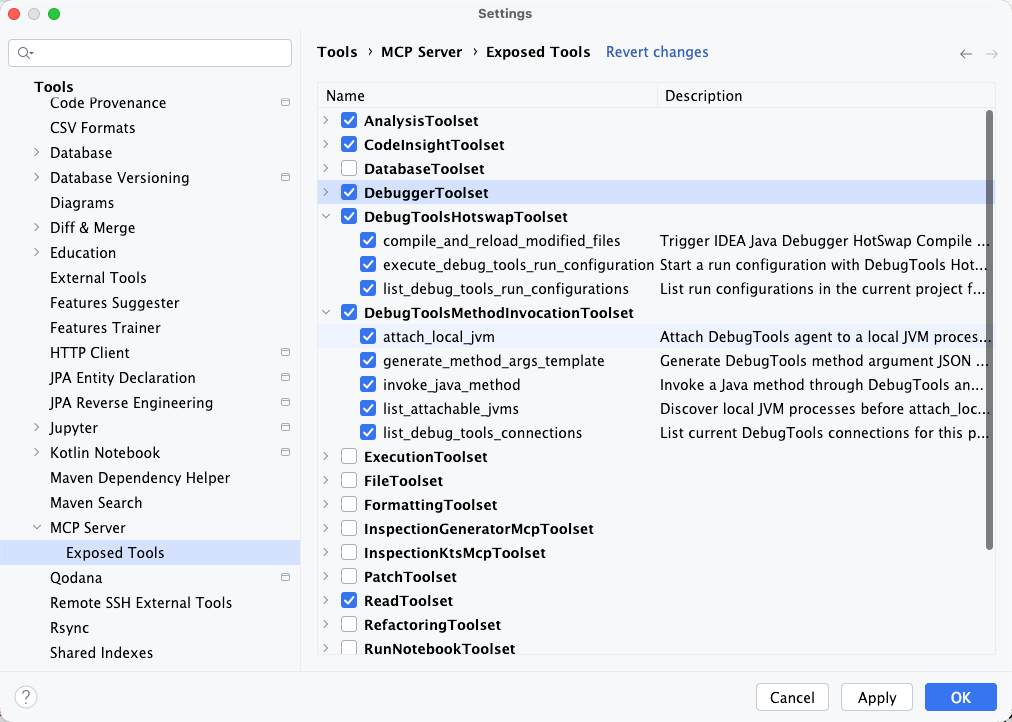This screenshot has width=1012, height=722.
Task: Click project-level icon next to HTTP Client
Action: (285, 352)
